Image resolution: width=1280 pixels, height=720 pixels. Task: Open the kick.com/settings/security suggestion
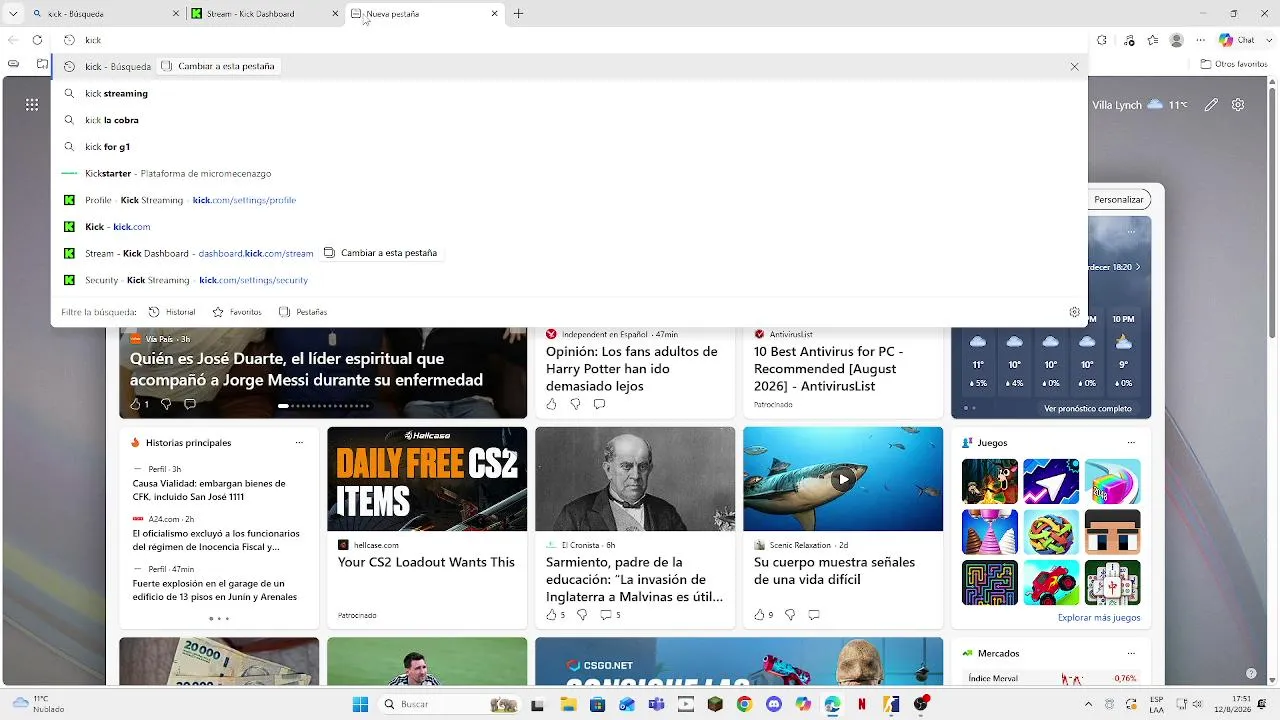(x=569, y=280)
